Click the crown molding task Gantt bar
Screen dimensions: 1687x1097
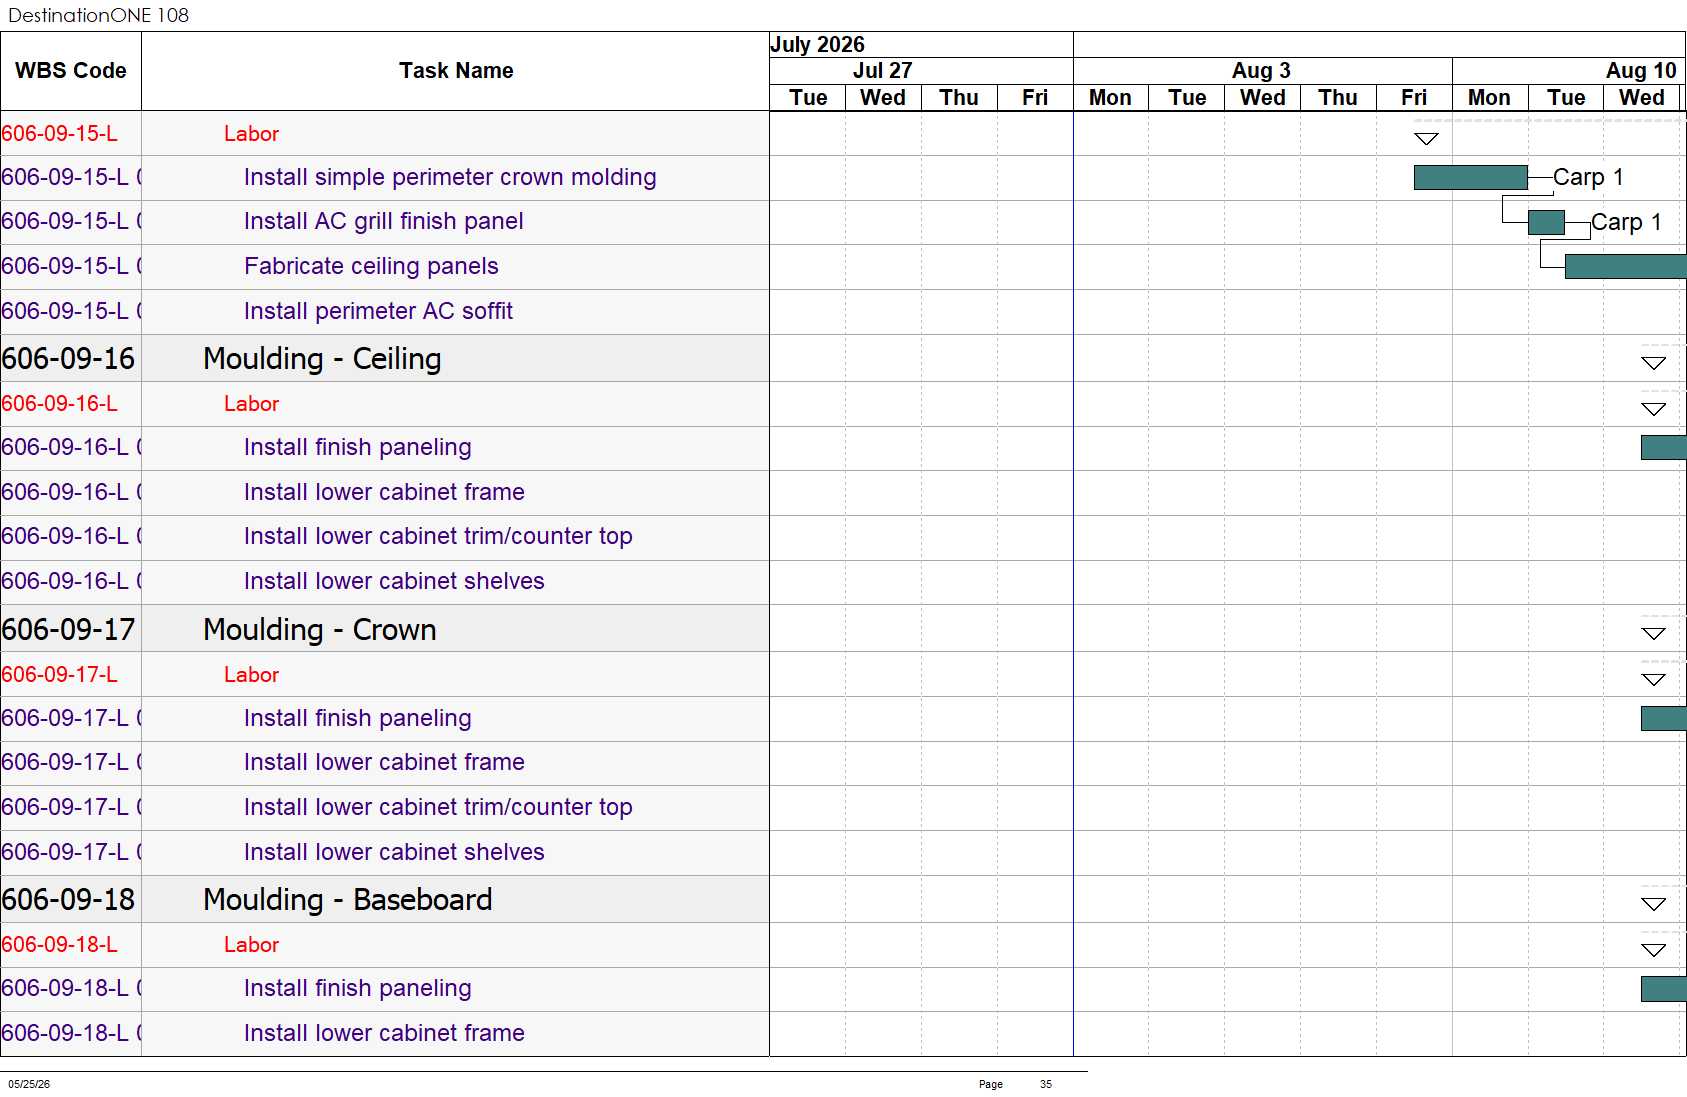(x=1470, y=178)
